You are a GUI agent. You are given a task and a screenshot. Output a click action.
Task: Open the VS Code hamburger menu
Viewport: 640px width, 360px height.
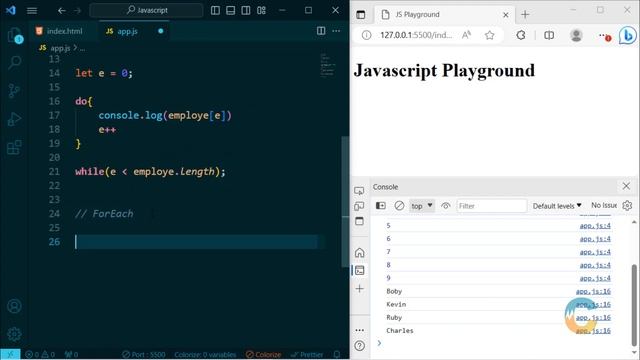click(32, 11)
